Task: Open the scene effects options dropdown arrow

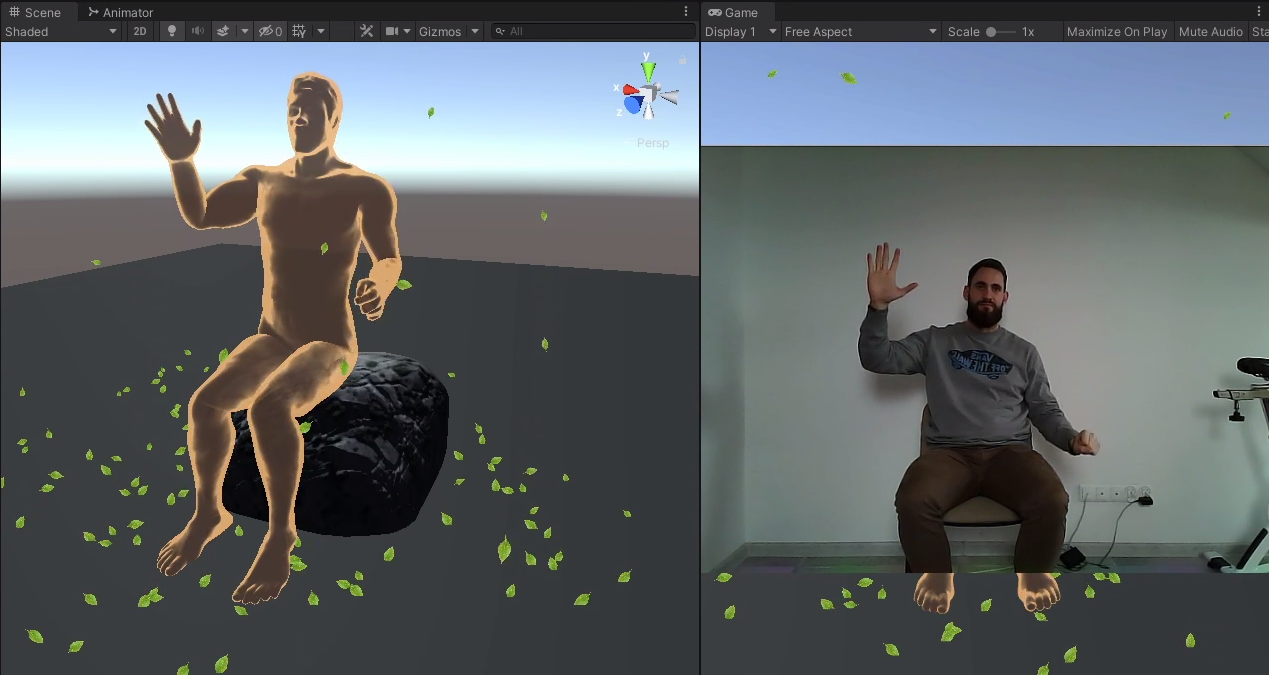Action: pos(245,31)
